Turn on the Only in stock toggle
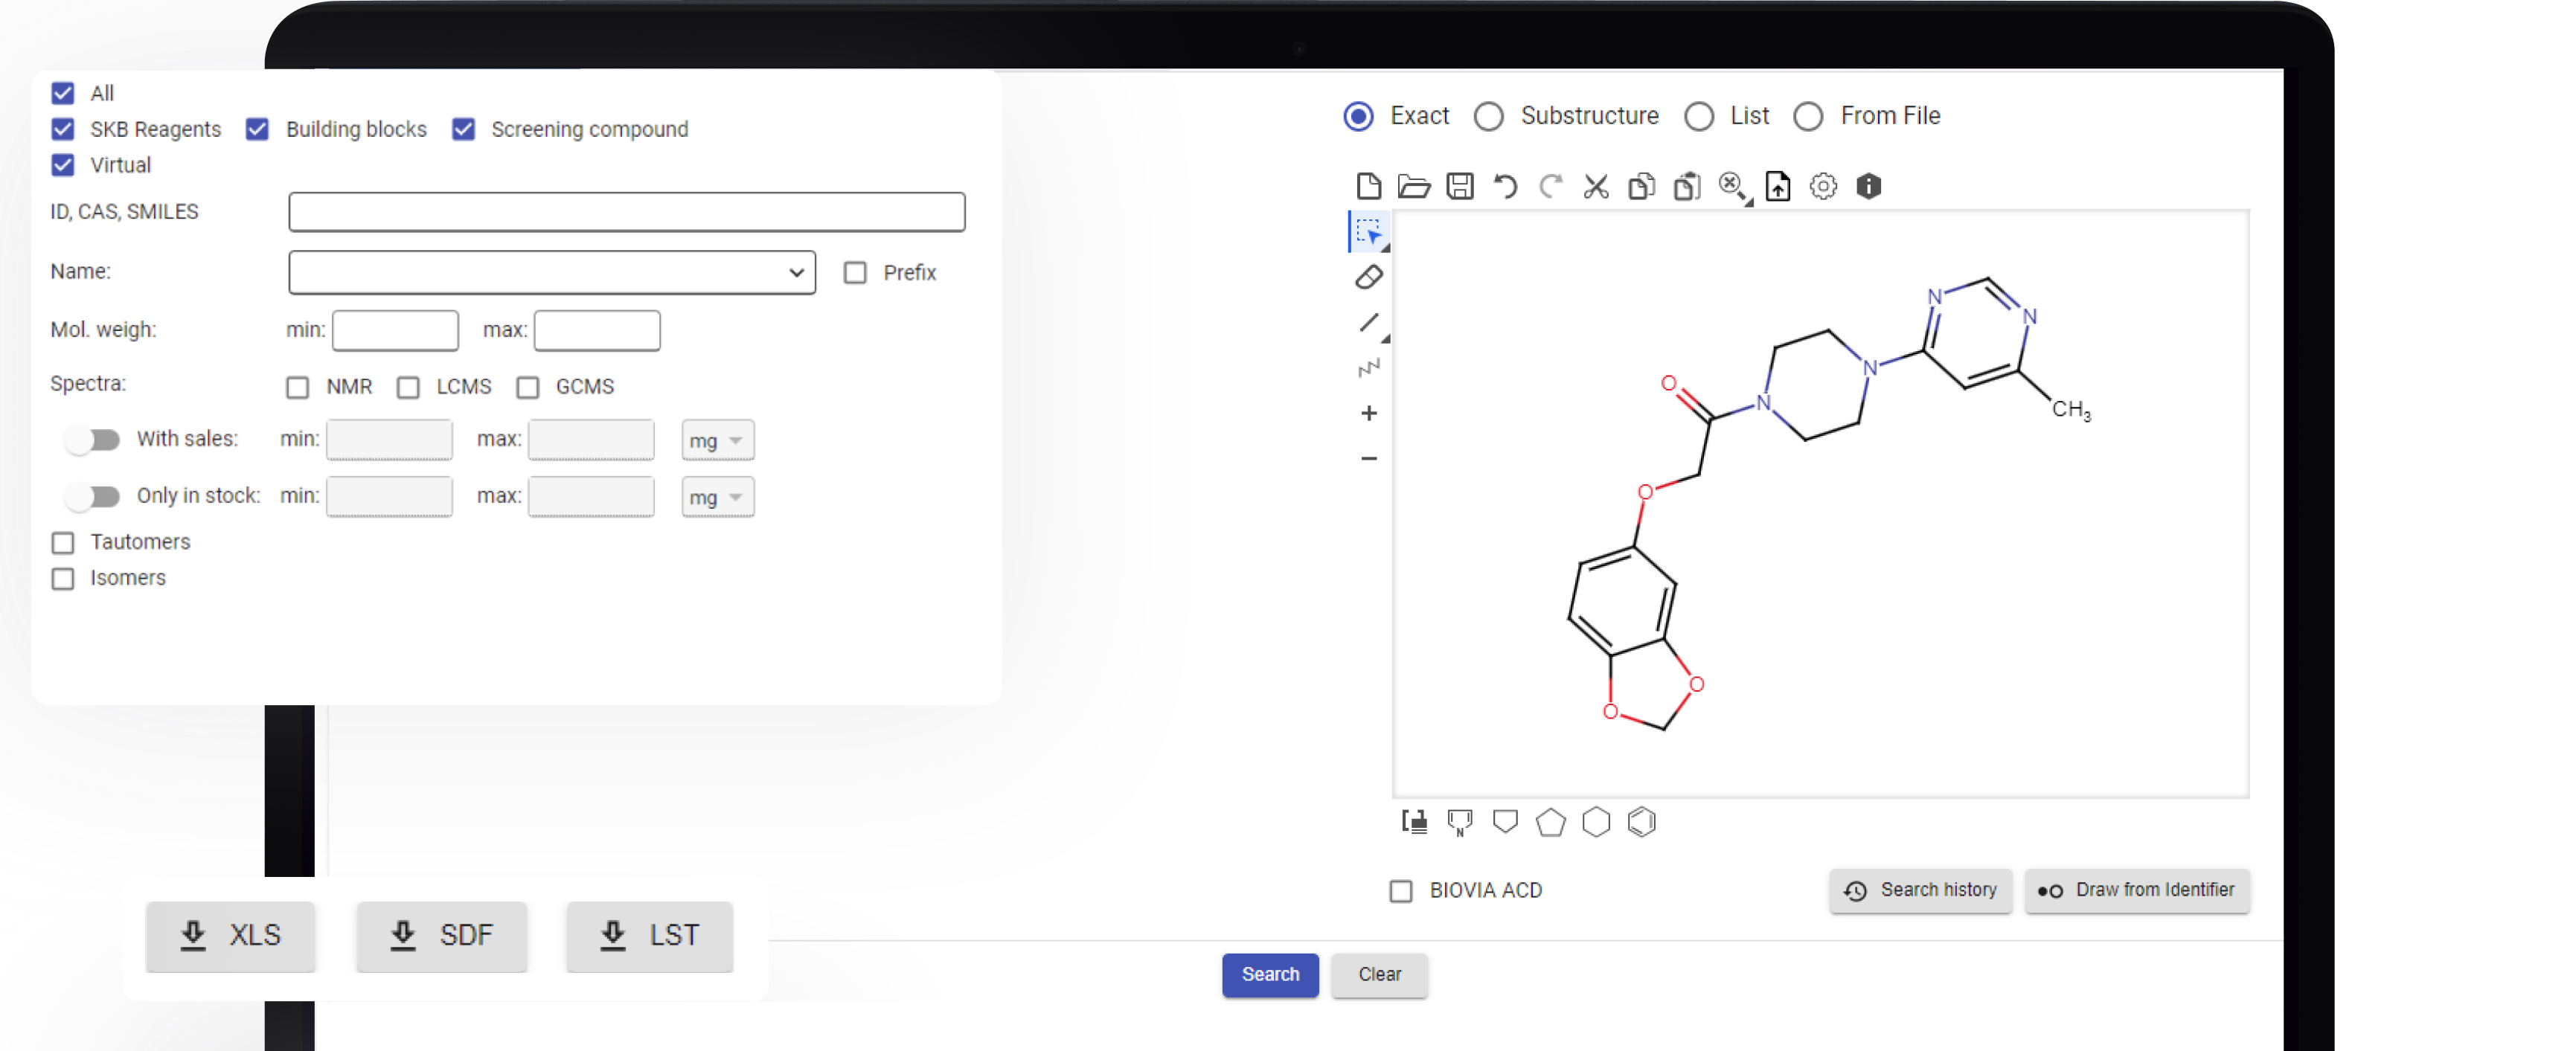The image size is (2576, 1051). [93, 496]
